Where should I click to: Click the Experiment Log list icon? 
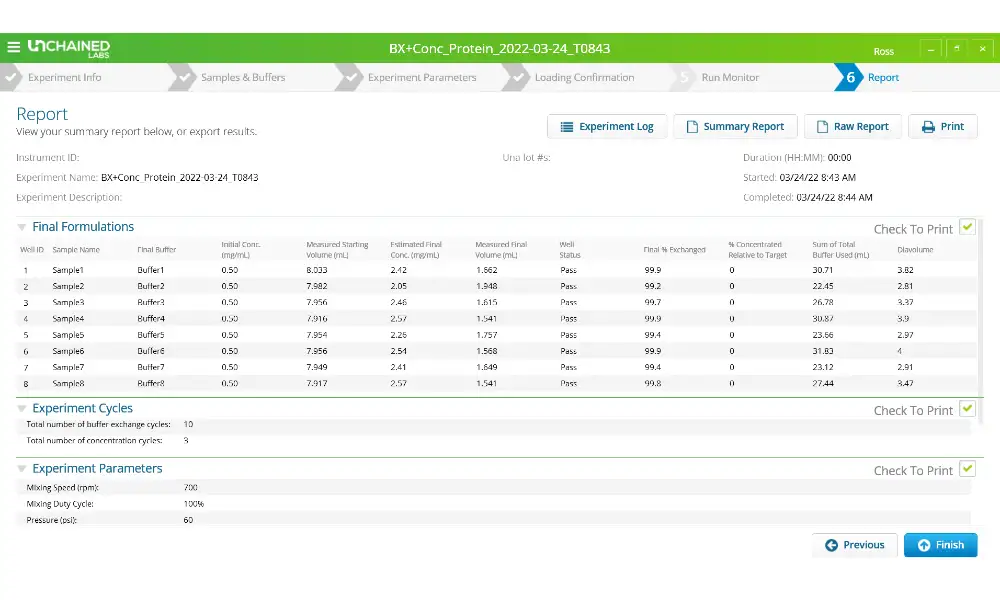point(567,127)
